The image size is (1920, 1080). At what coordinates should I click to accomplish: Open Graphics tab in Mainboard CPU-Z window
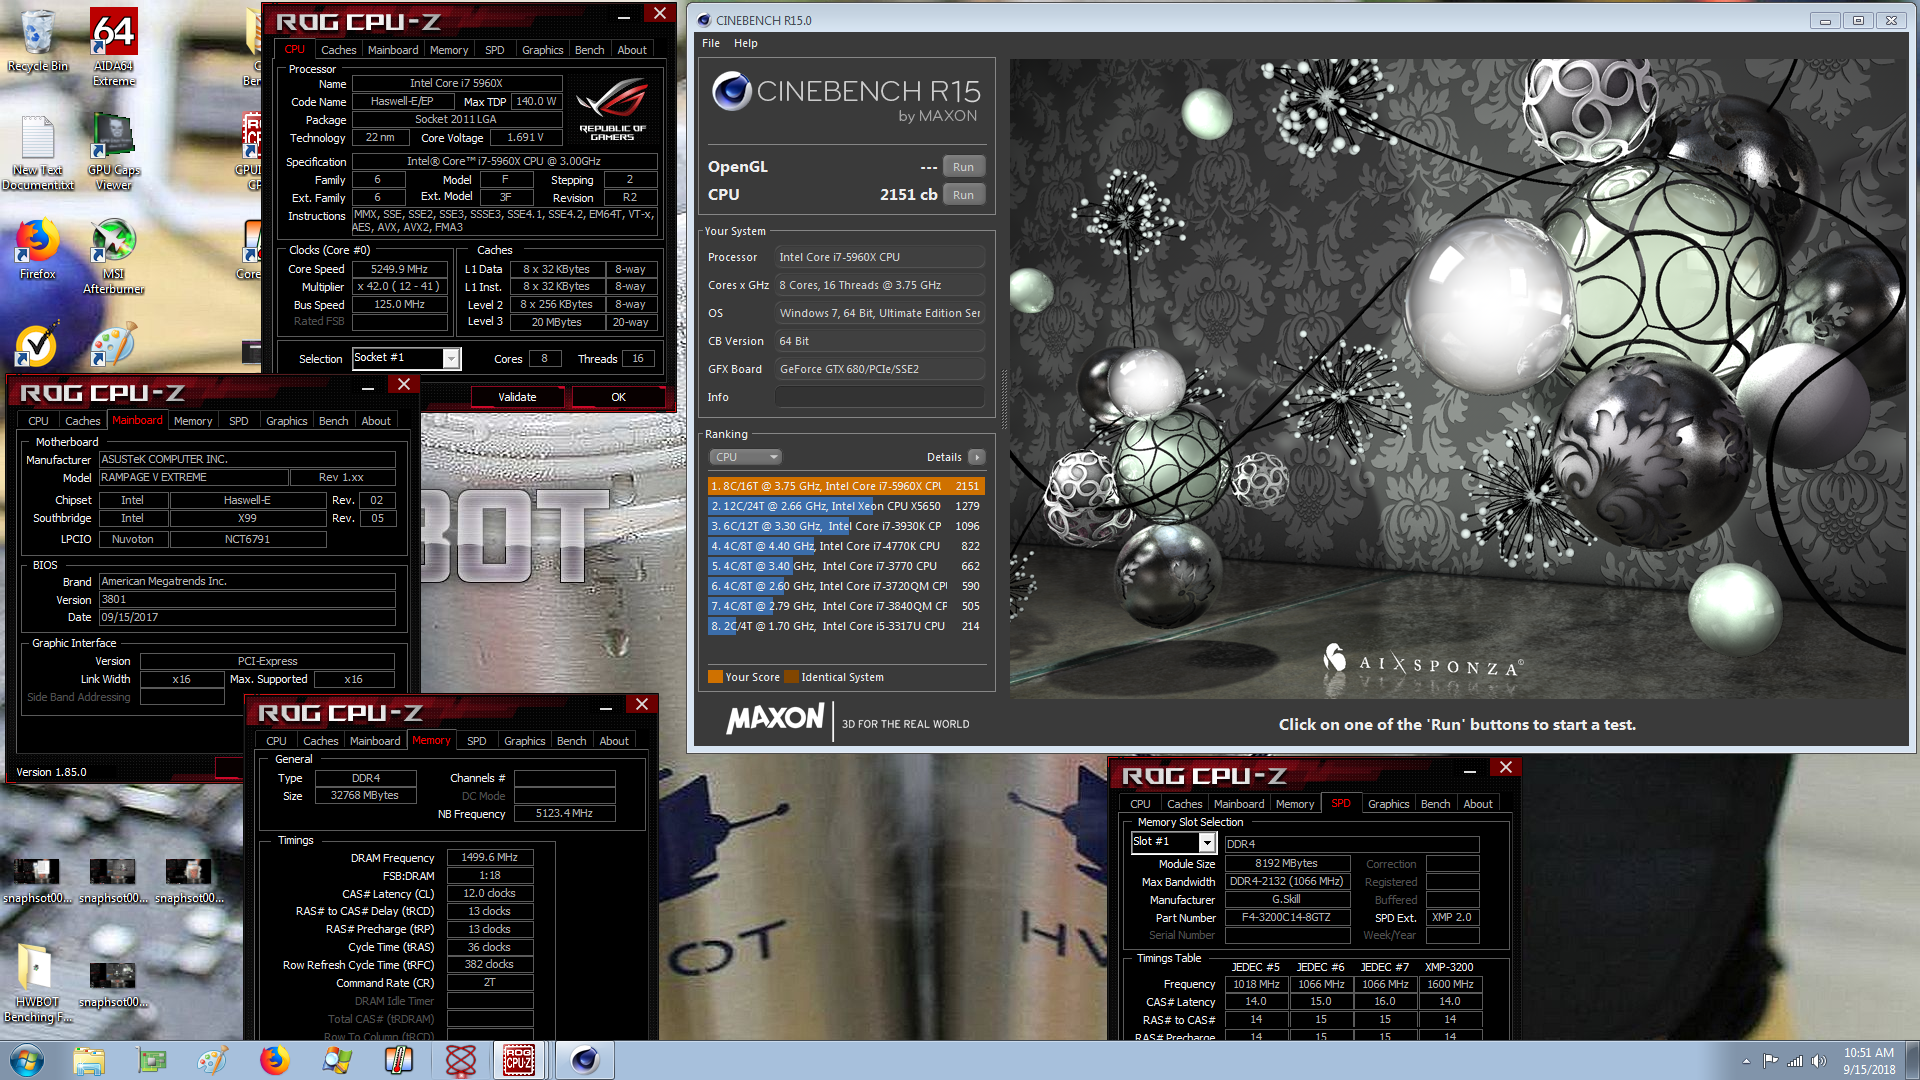[286, 421]
